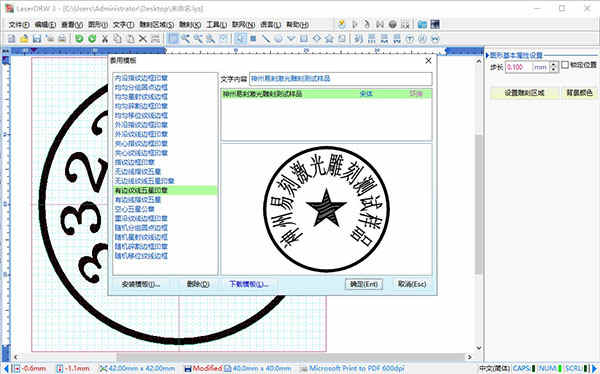The width and height of the screenshot is (600, 374).
Task: Click the stamp preview image in dialog
Action: coord(326,209)
